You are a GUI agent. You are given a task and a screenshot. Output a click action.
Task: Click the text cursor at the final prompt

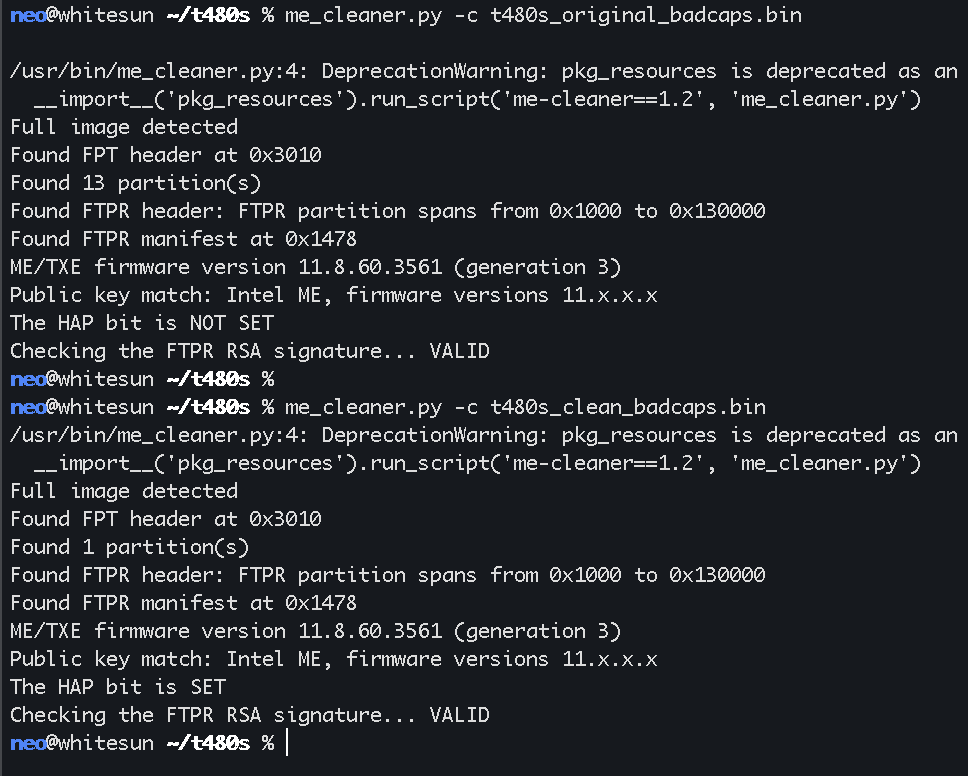pos(287,743)
